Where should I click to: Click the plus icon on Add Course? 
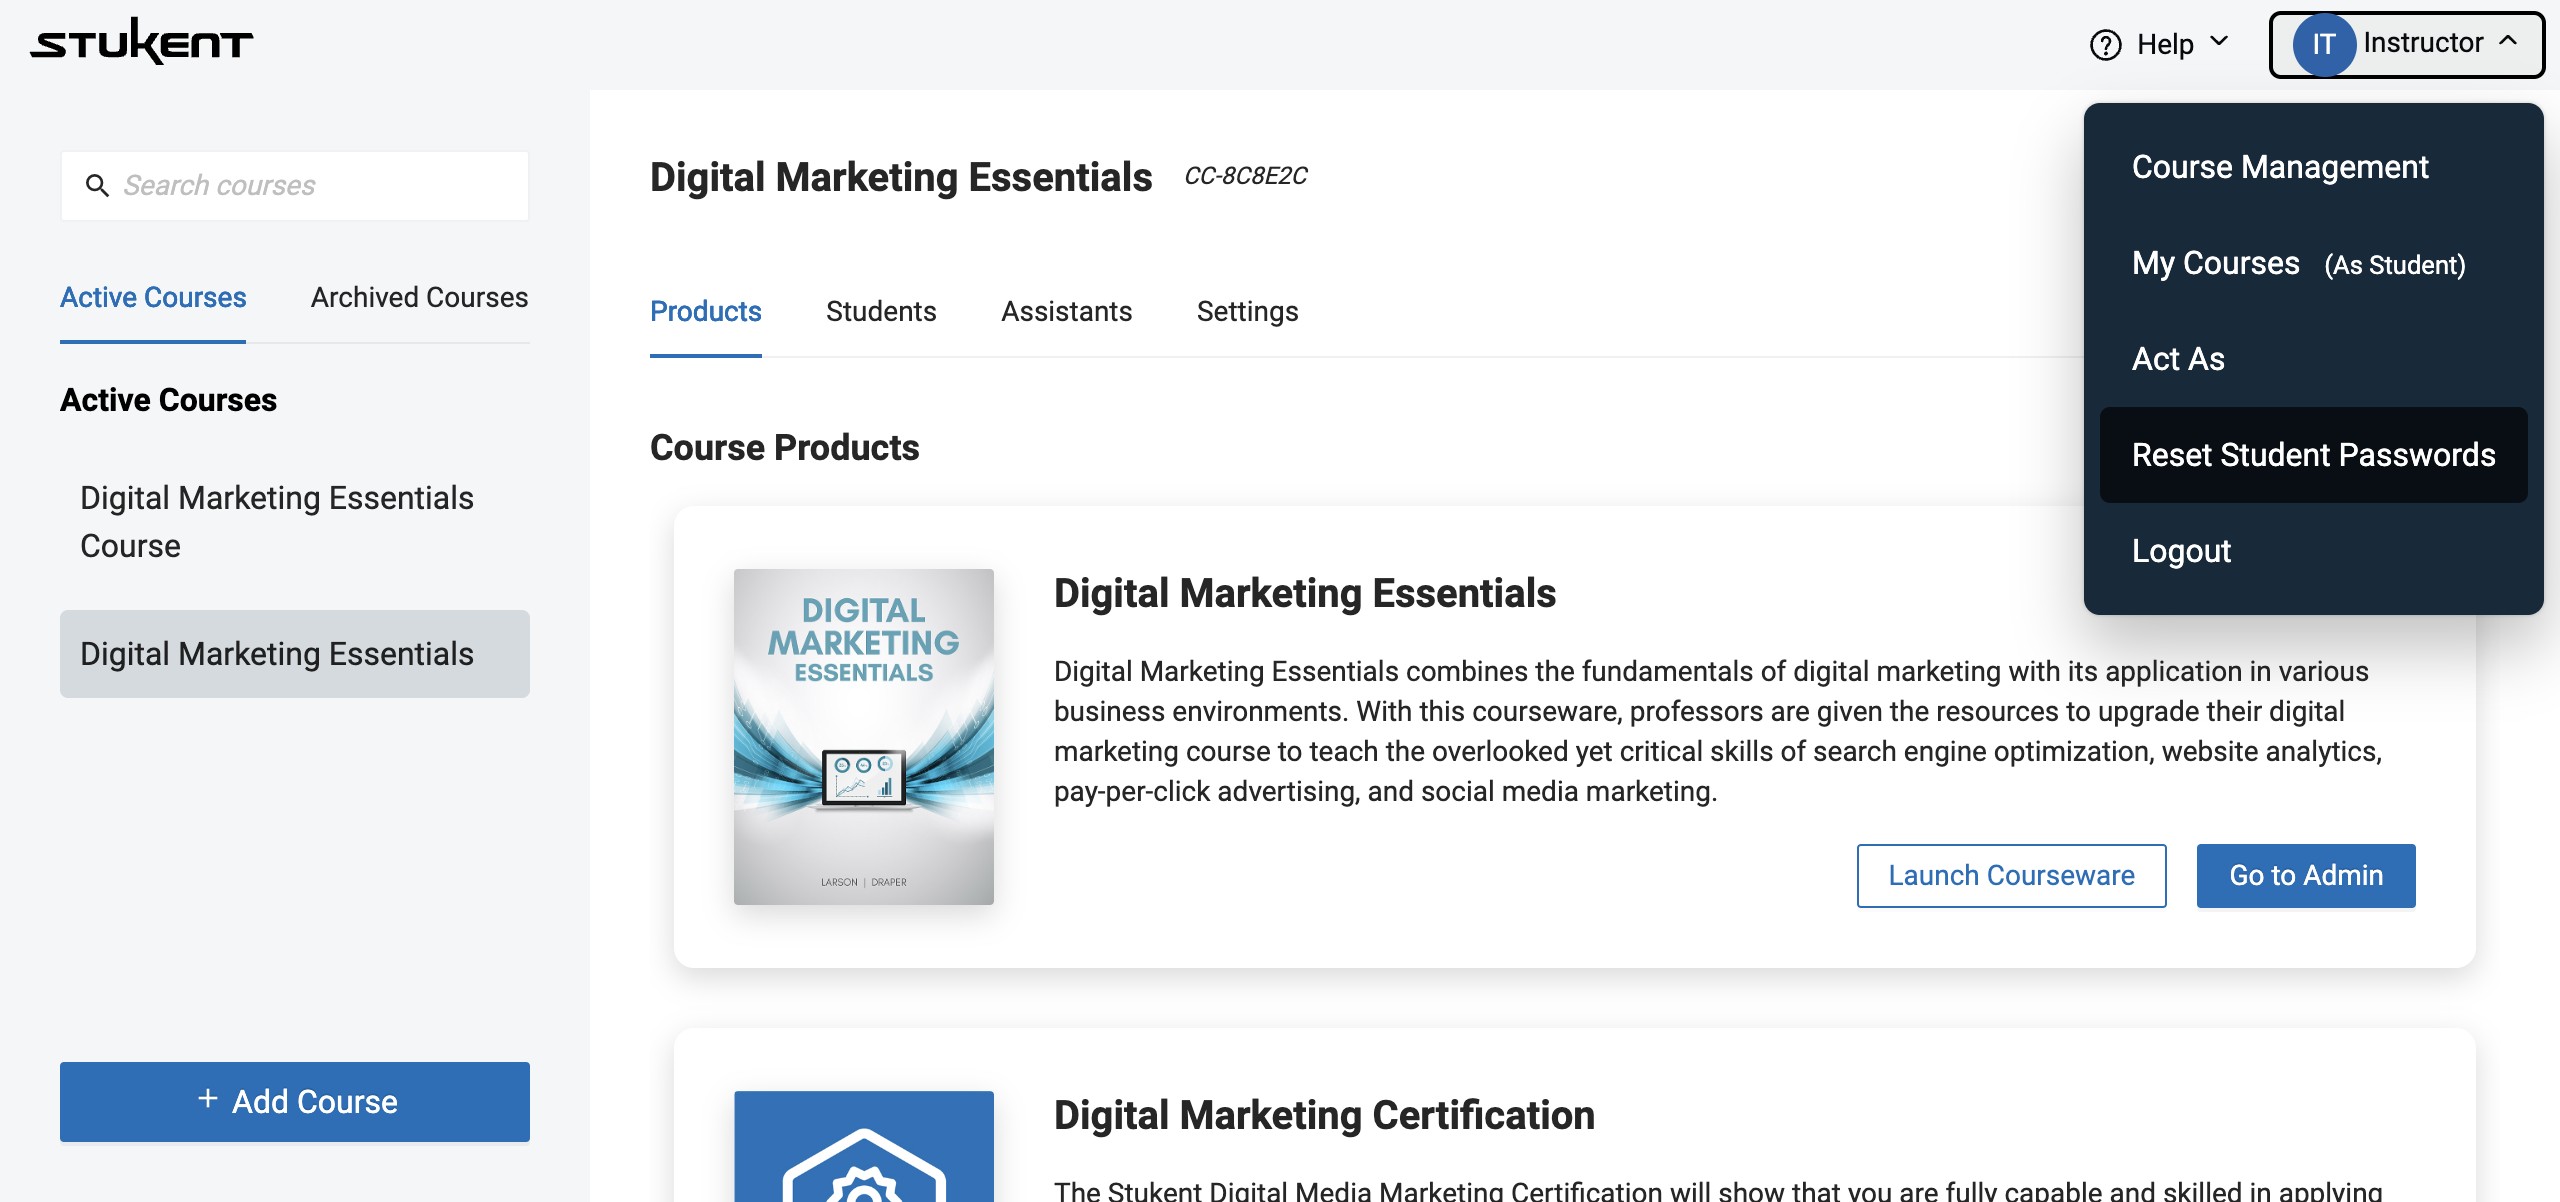(x=208, y=1099)
